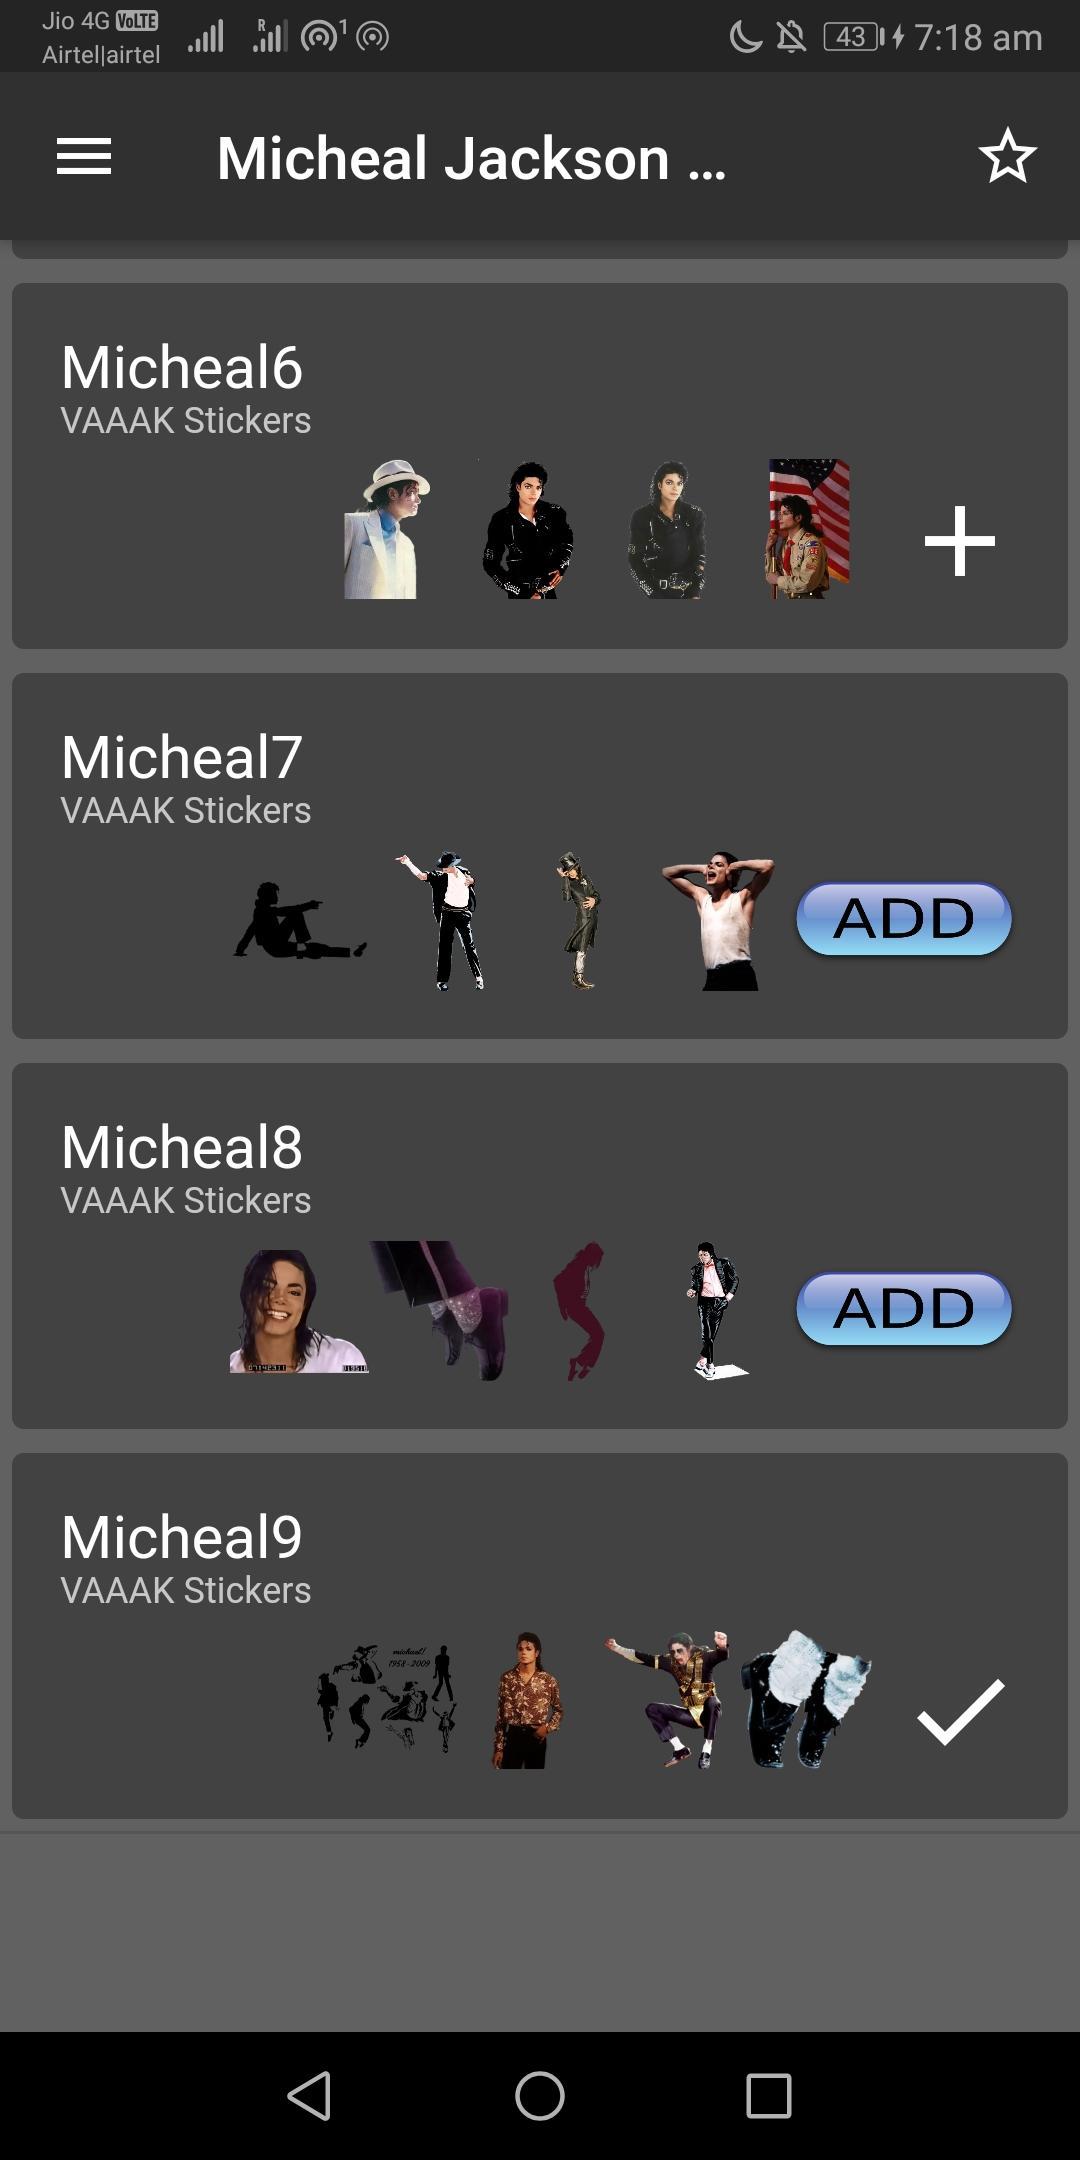1080x2160 pixels.
Task: Tap sitting silhouette sticker in Micheal7
Action: point(299,919)
